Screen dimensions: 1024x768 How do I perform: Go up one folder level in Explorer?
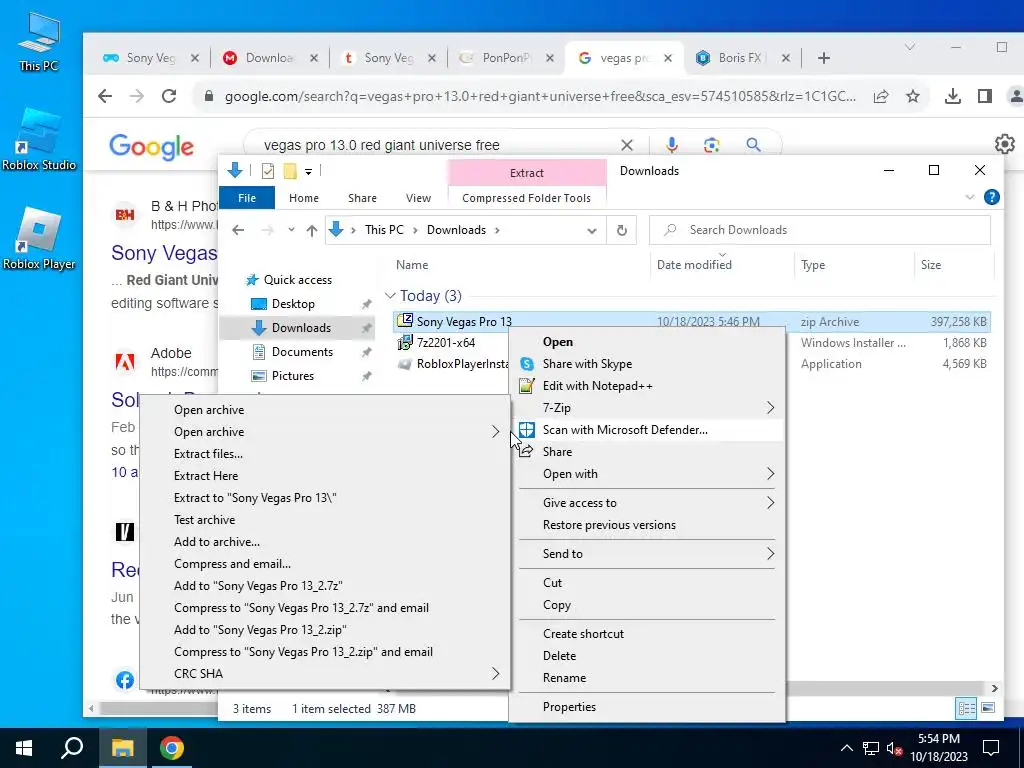312,230
